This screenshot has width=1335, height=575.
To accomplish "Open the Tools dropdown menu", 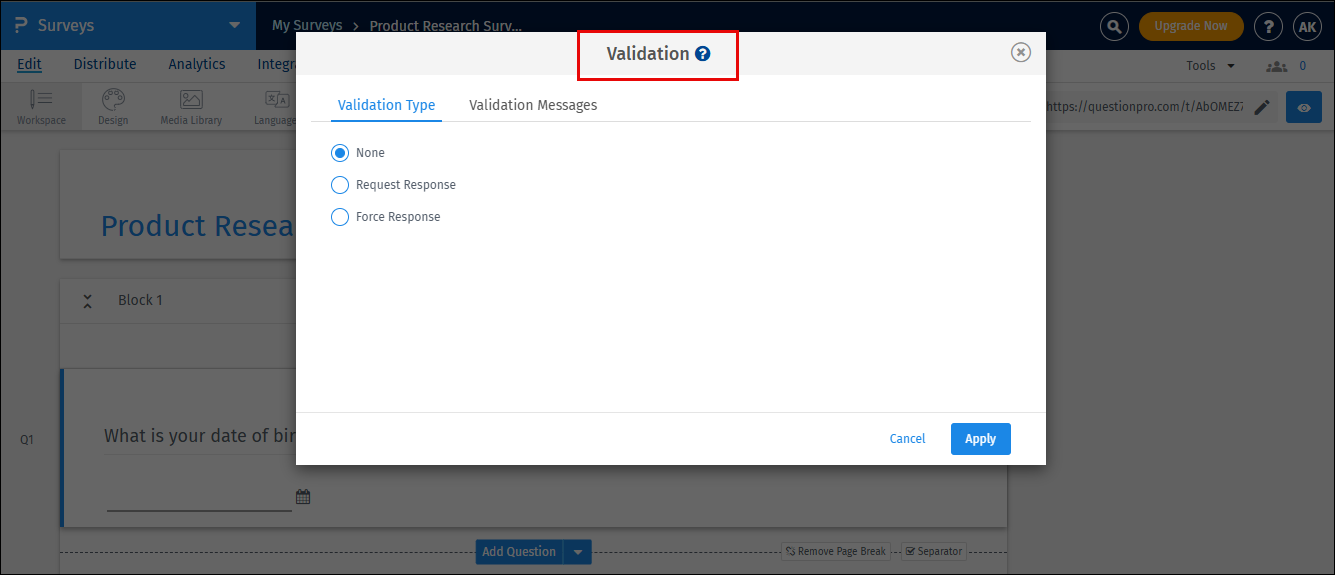I will (1210, 66).
